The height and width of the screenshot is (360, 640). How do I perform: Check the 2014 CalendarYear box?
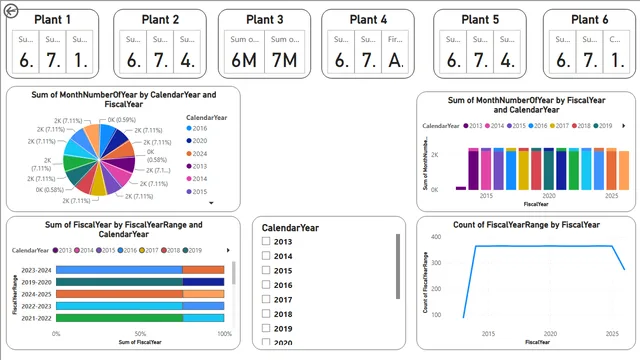click(266, 256)
